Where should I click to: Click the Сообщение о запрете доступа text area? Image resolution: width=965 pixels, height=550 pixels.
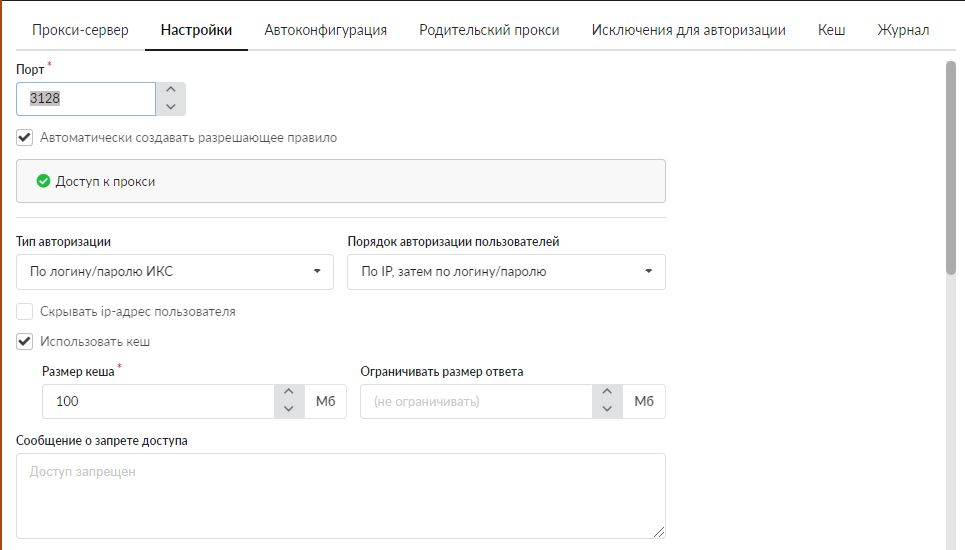[340, 496]
